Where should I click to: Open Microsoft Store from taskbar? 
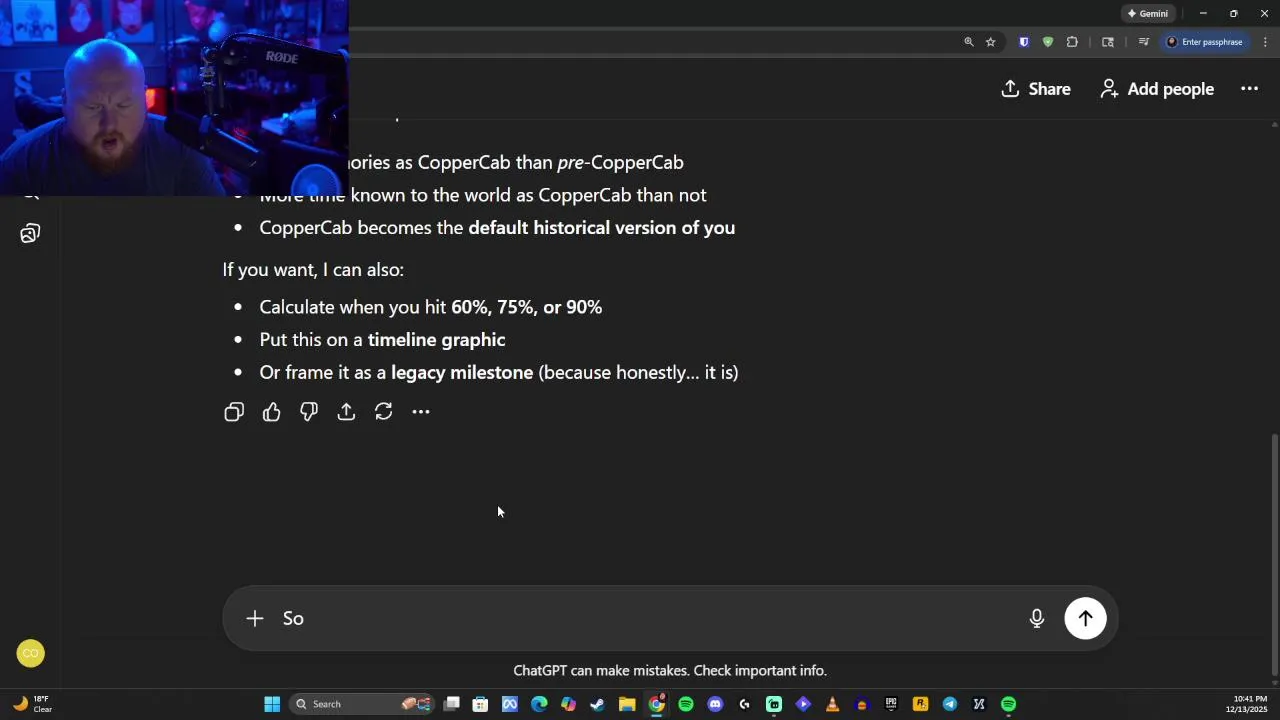[480, 704]
